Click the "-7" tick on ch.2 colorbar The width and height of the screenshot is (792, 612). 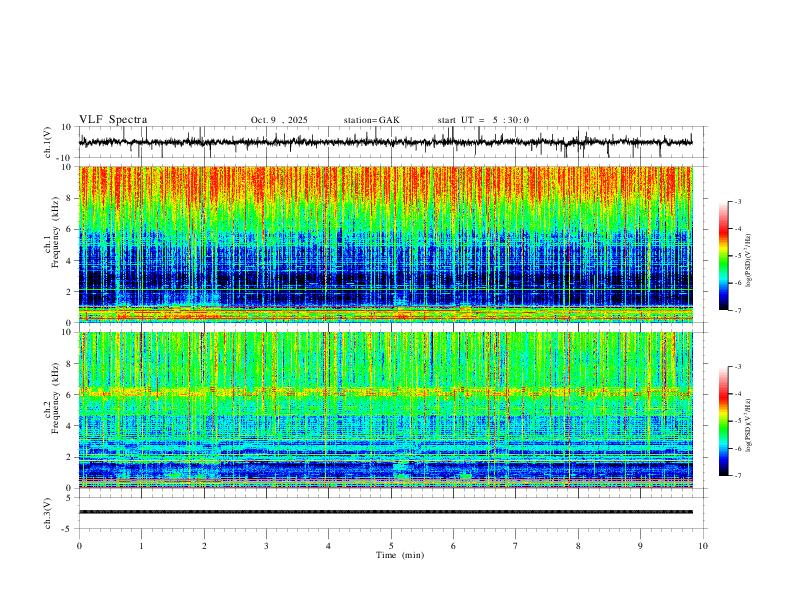click(x=738, y=476)
